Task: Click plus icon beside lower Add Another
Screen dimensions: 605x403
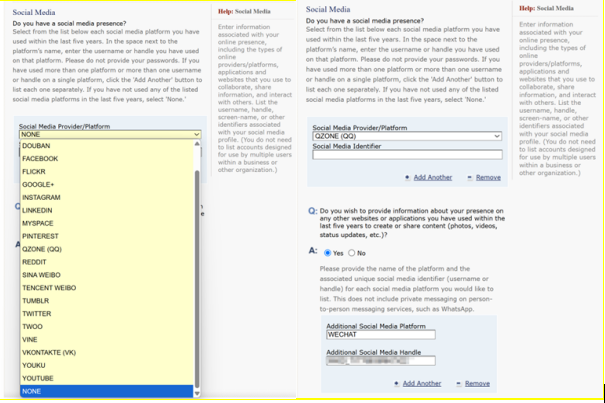Action: (x=397, y=384)
